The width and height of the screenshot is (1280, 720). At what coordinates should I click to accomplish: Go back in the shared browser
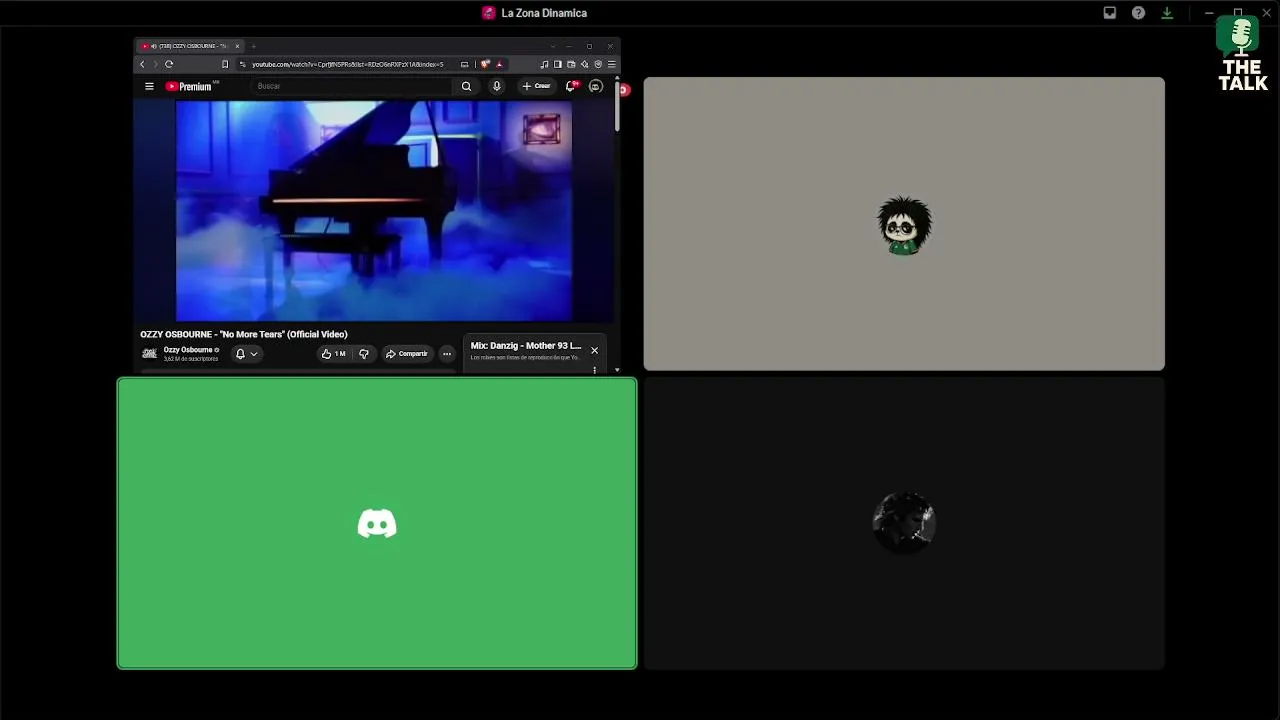[142, 64]
